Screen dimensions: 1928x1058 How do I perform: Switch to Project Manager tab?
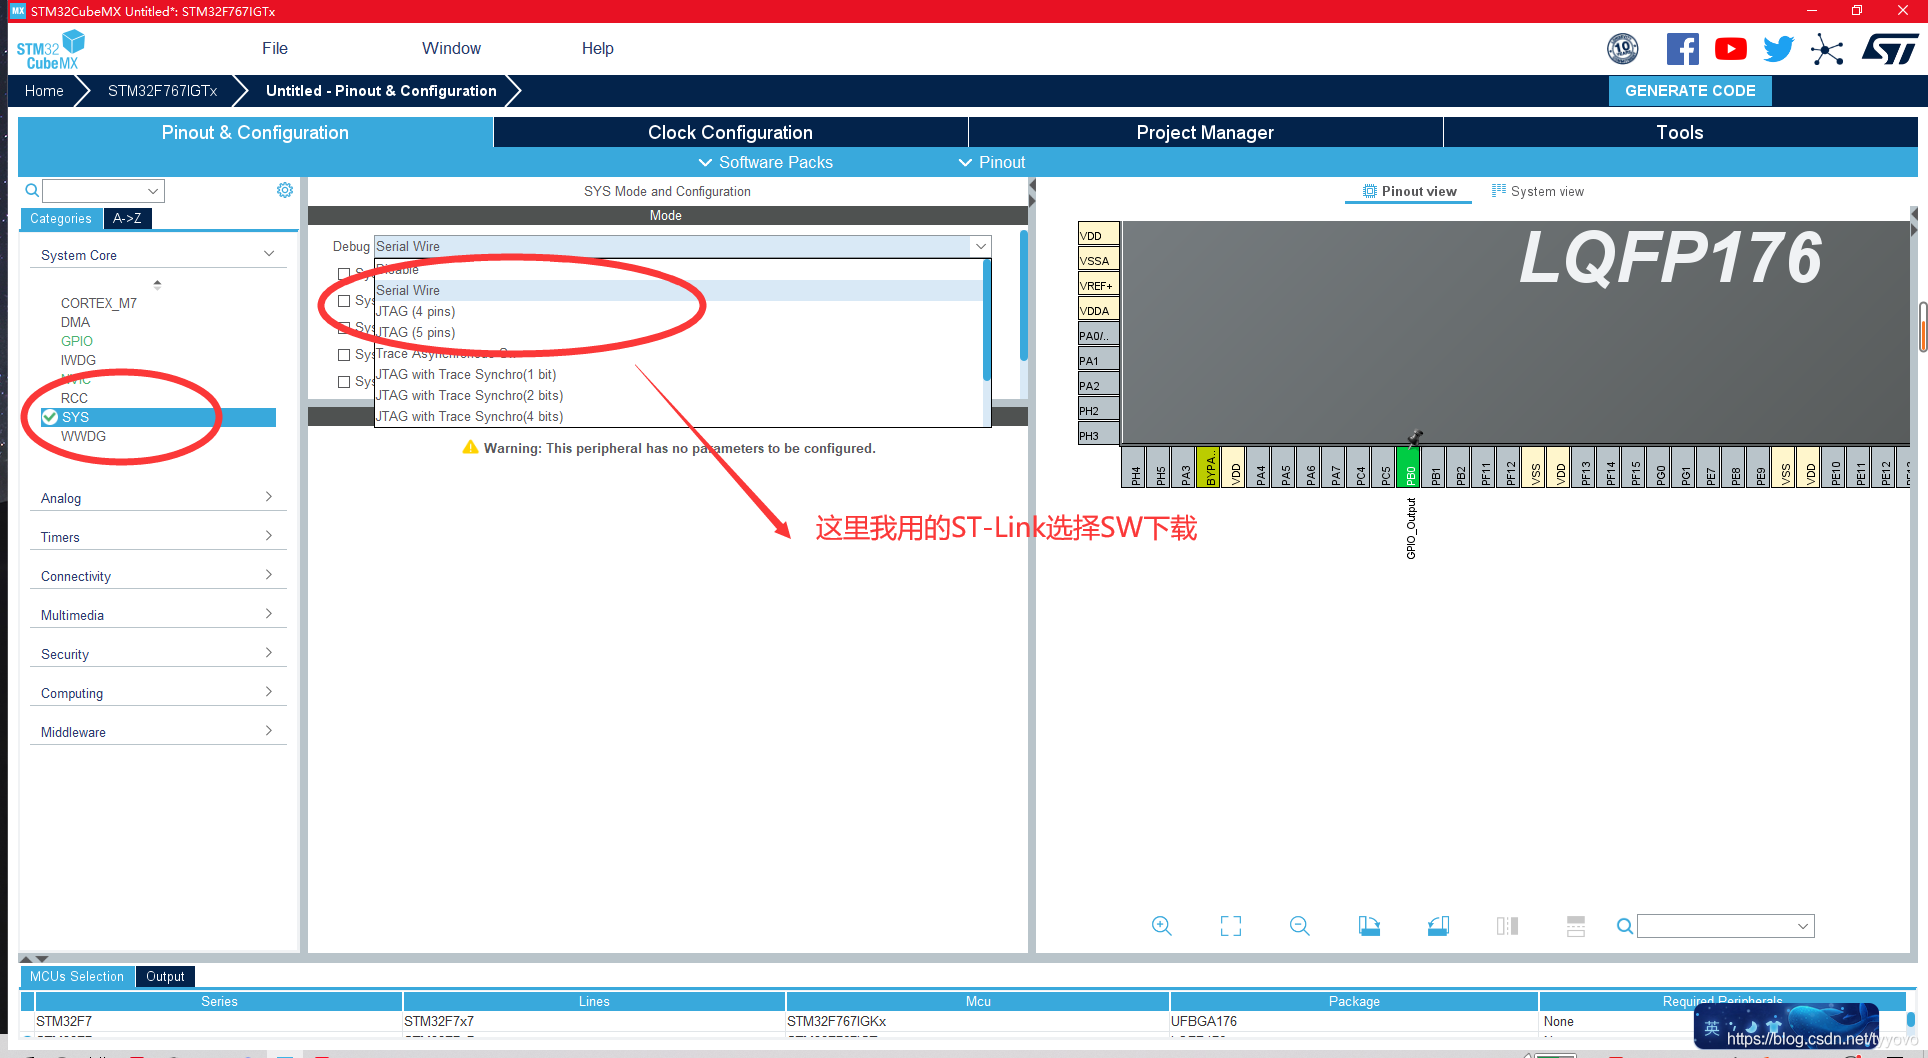click(1205, 132)
